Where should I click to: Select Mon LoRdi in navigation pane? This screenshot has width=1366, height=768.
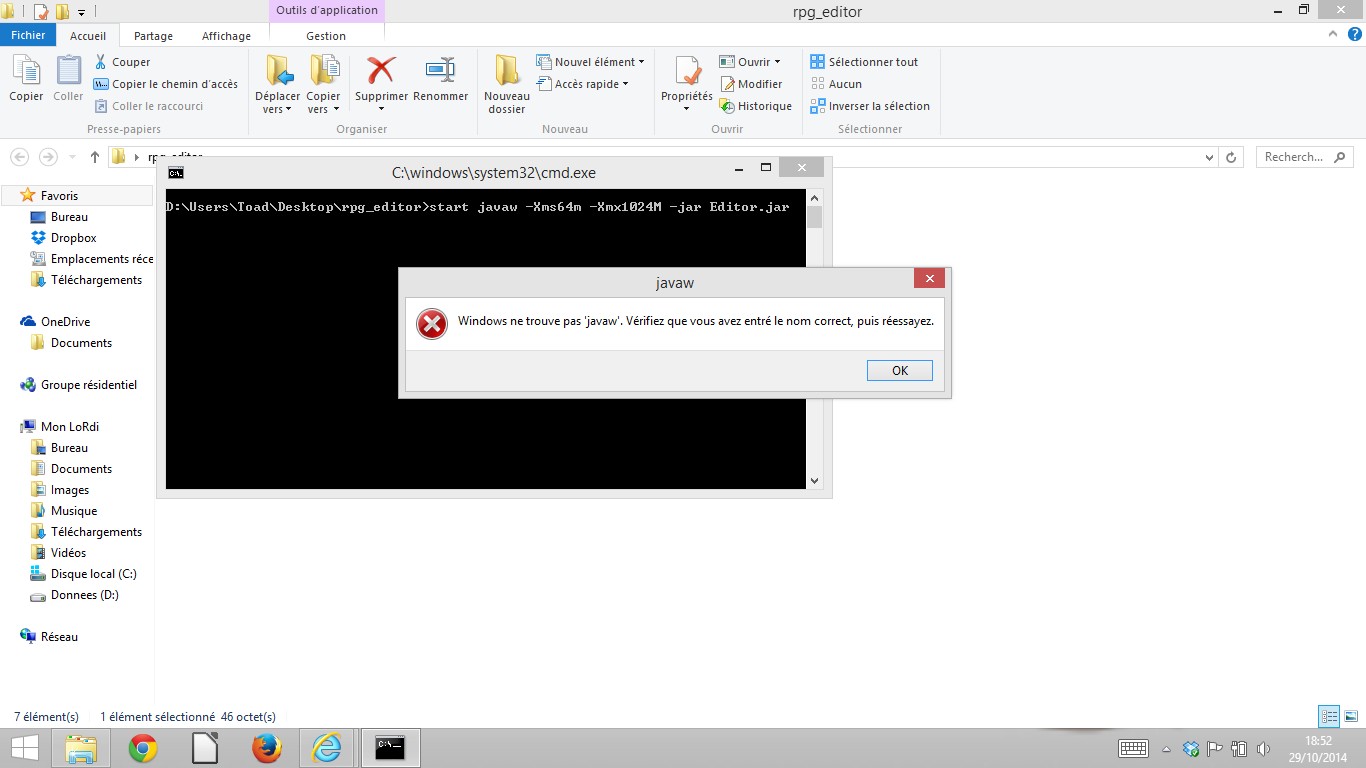(59, 427)
